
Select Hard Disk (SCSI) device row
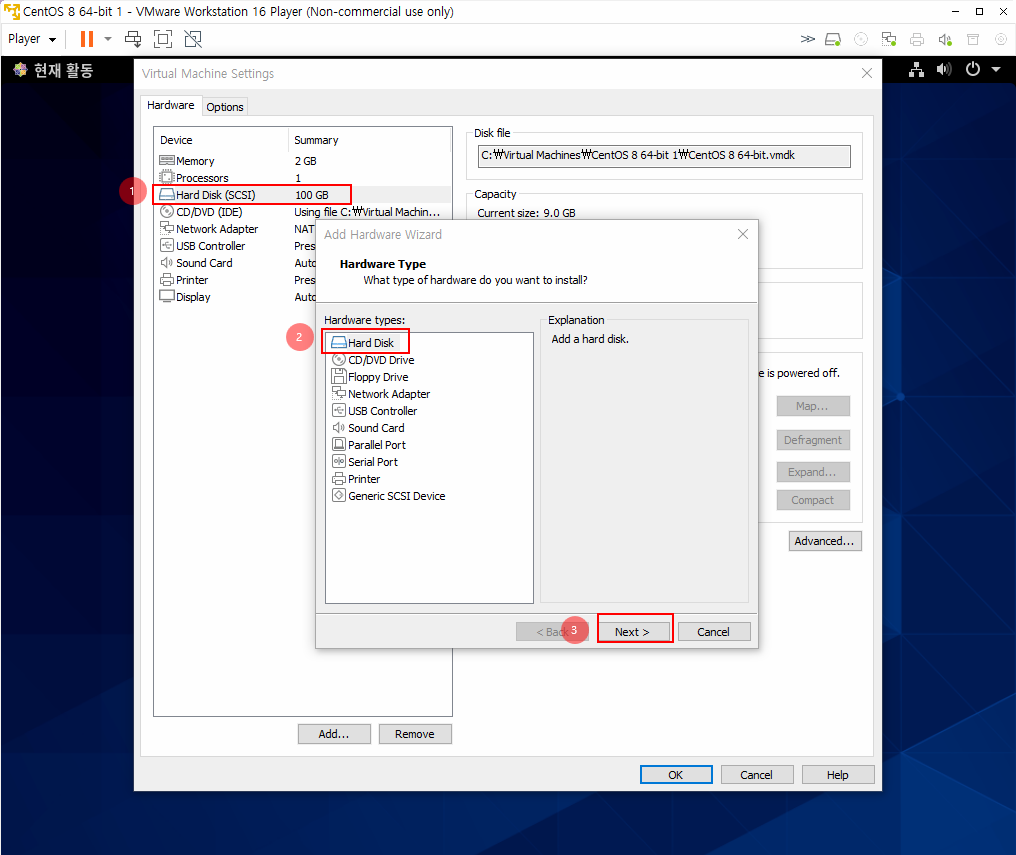pyautogui.click(x=302, y=195)
